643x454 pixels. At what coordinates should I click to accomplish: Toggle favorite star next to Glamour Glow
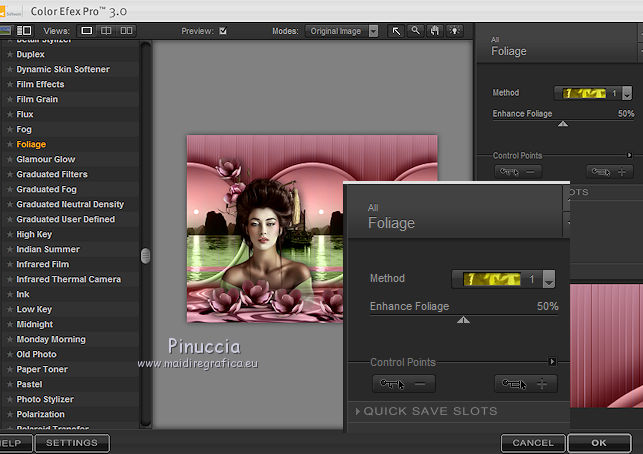click(9, 159)
